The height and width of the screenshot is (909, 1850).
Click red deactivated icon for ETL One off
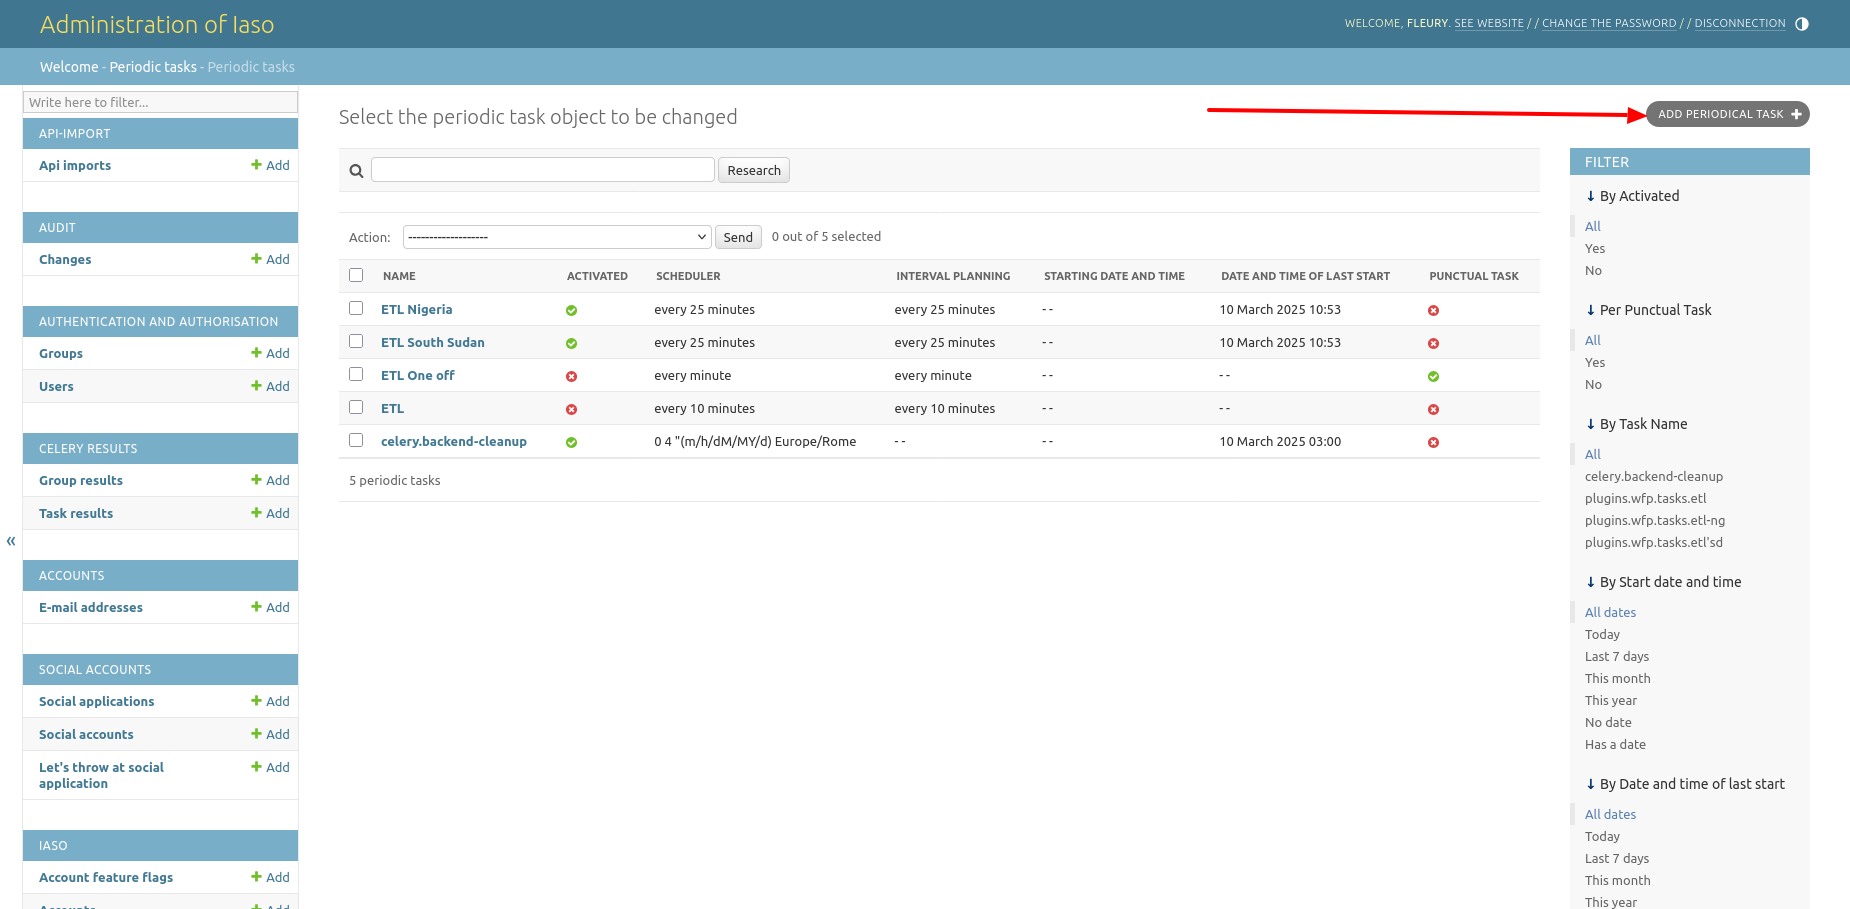click(x=571, y=376)
